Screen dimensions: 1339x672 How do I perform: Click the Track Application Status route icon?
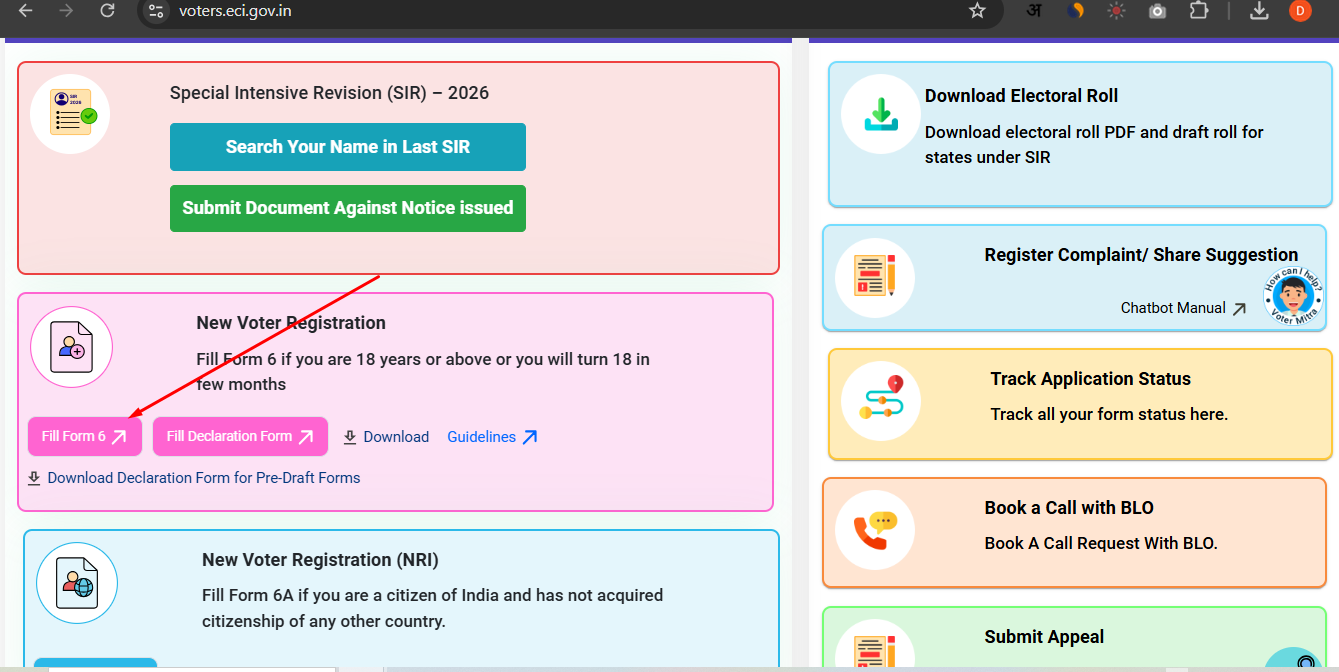880,399
